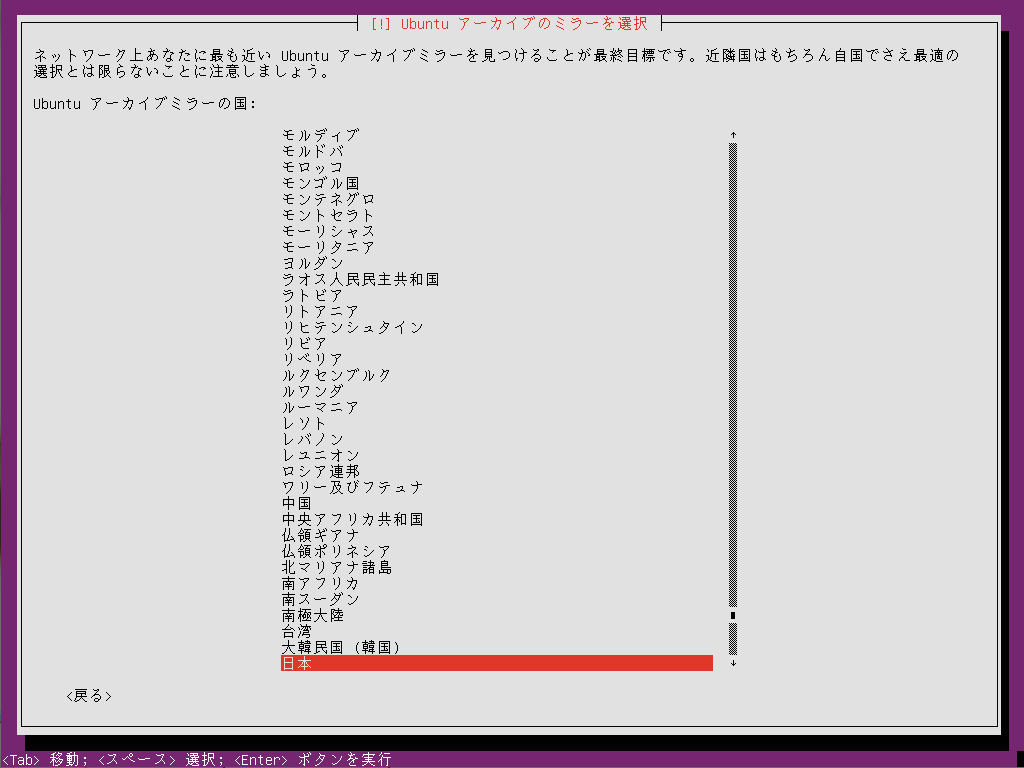Choose ラトビア from the list
The image size is (1024, 768).
click(313, 295)
